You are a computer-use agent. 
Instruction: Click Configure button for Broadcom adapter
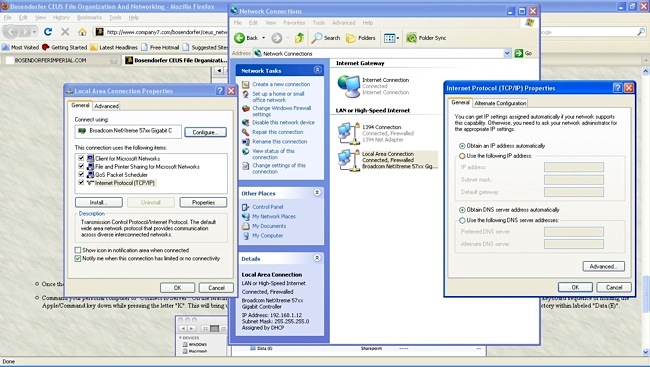205,132
